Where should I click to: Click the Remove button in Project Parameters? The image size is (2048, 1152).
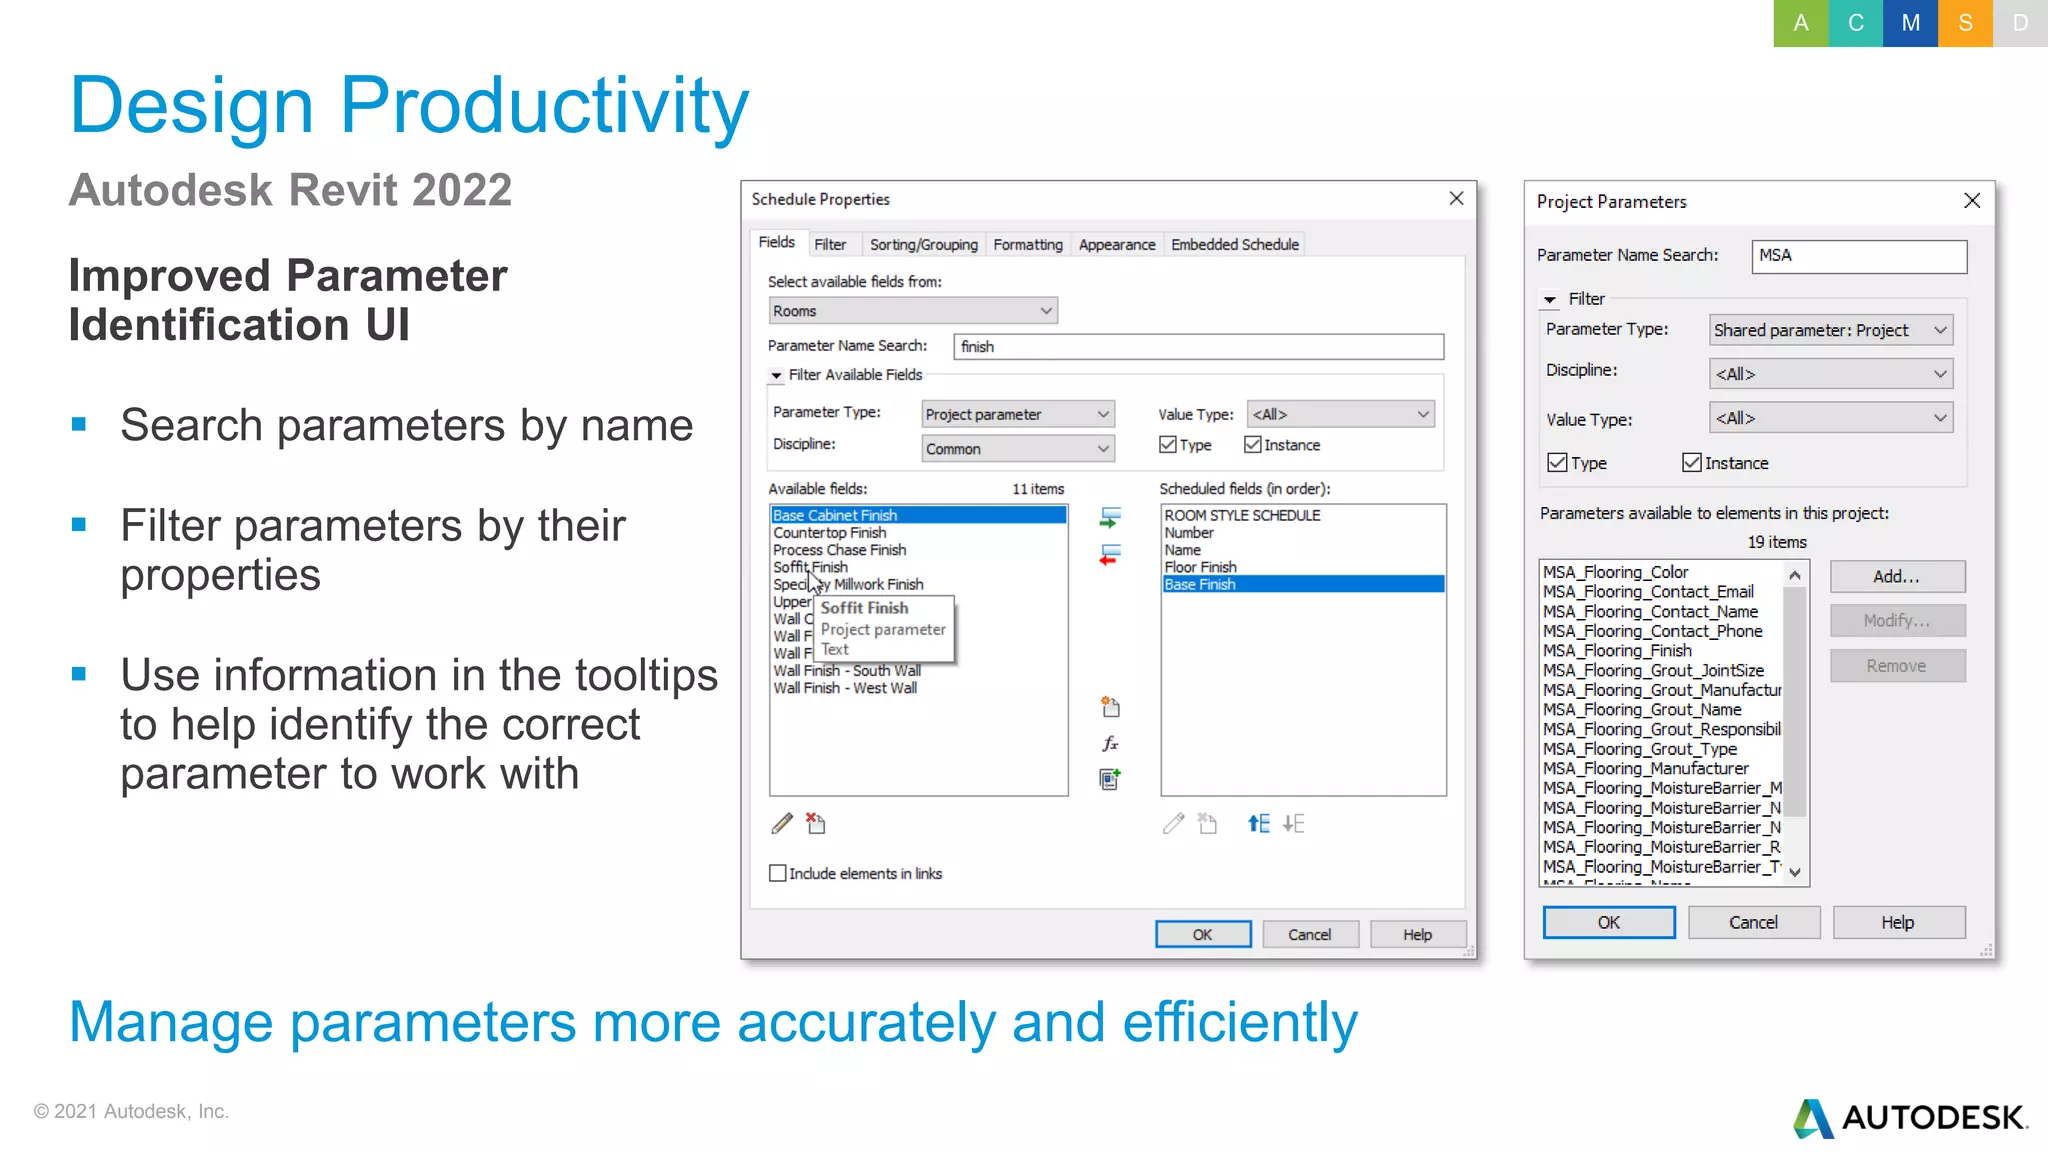1897,666
